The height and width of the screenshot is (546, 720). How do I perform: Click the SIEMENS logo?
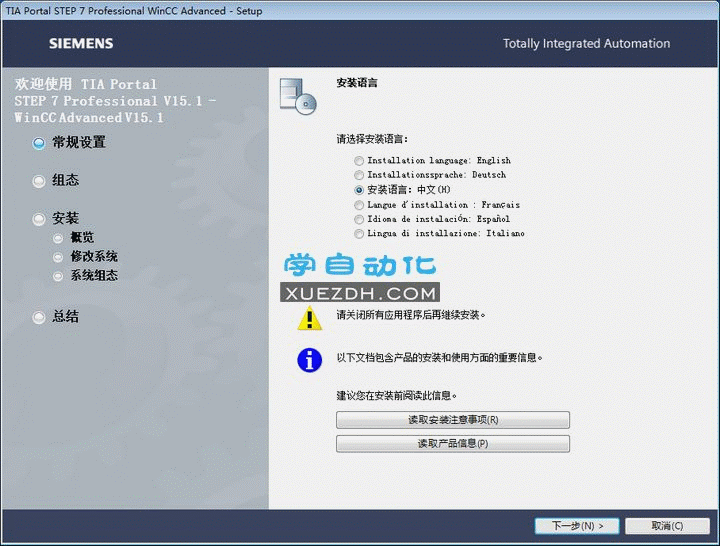pos(81,44)
